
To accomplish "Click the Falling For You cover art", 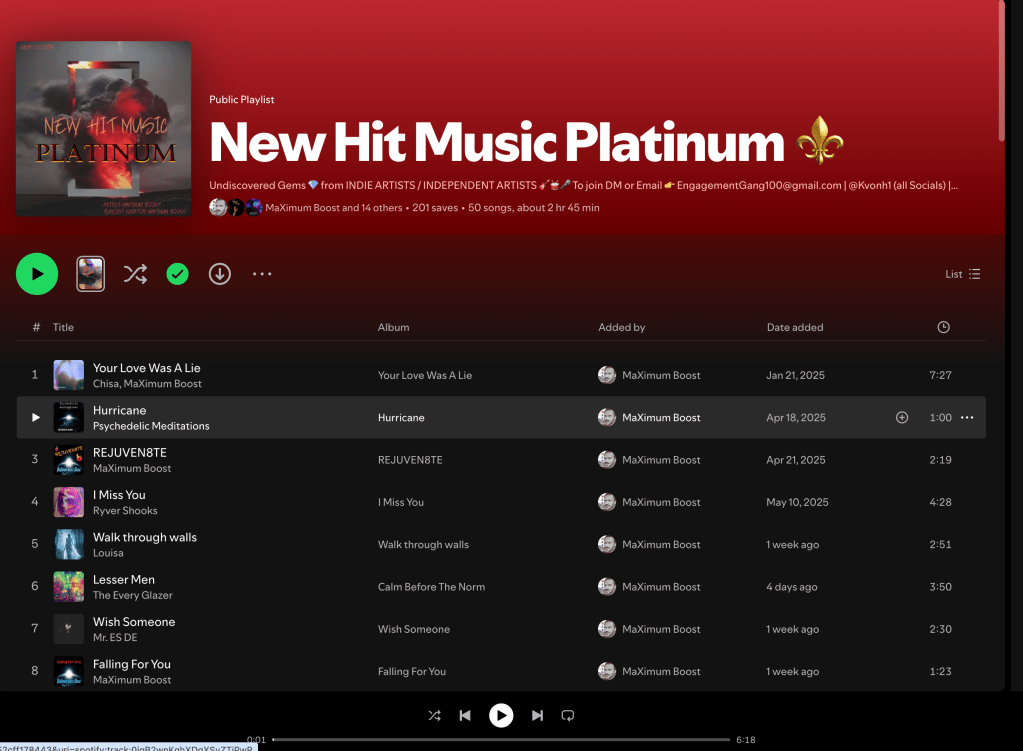I will (x=69, y=671).
